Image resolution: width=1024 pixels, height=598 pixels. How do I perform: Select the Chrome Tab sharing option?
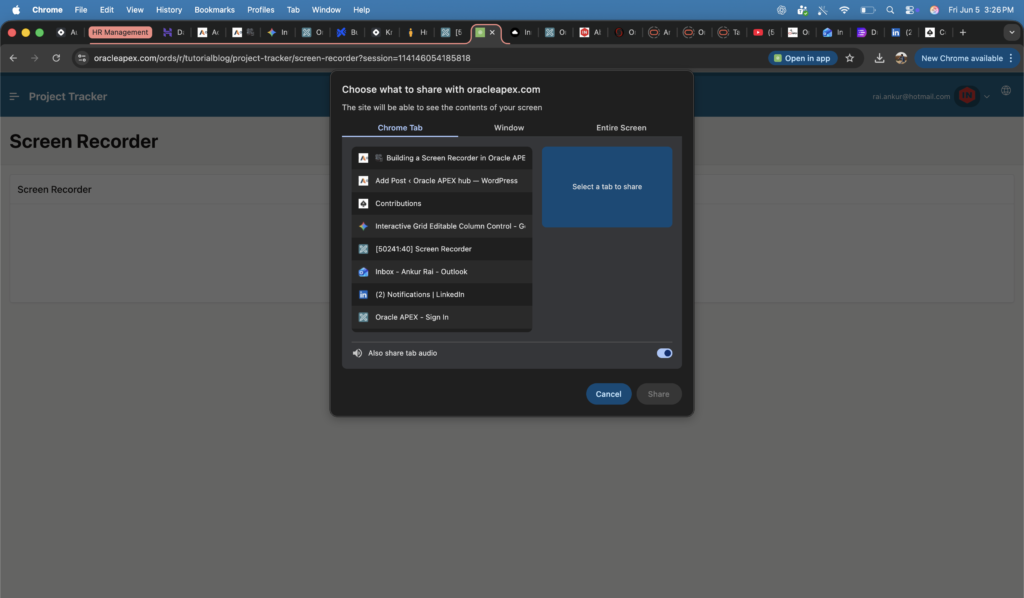(x=400, y=128)
